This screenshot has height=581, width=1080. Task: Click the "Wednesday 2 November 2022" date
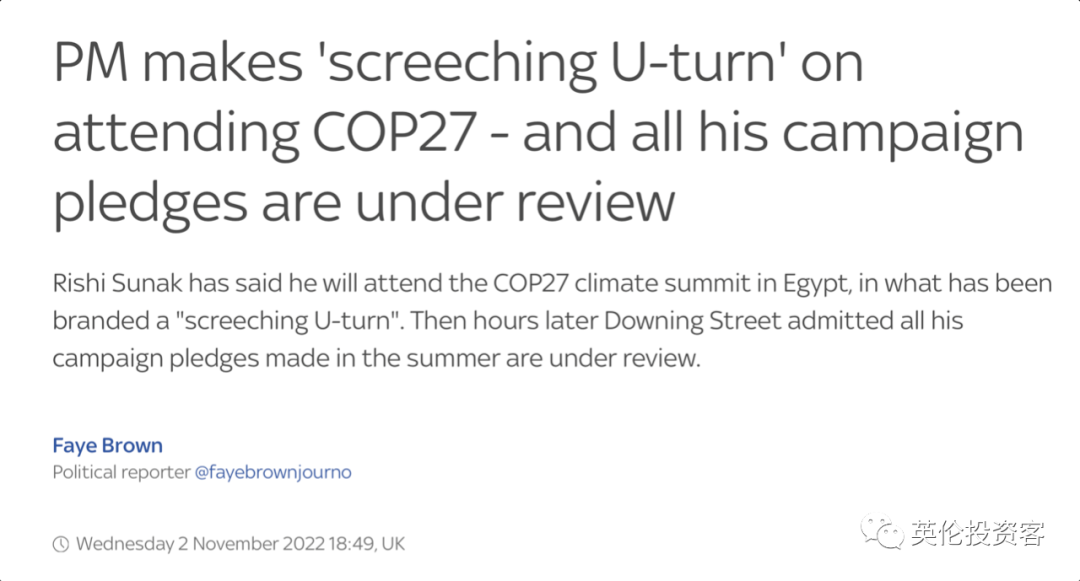click(x=200, y=544)
